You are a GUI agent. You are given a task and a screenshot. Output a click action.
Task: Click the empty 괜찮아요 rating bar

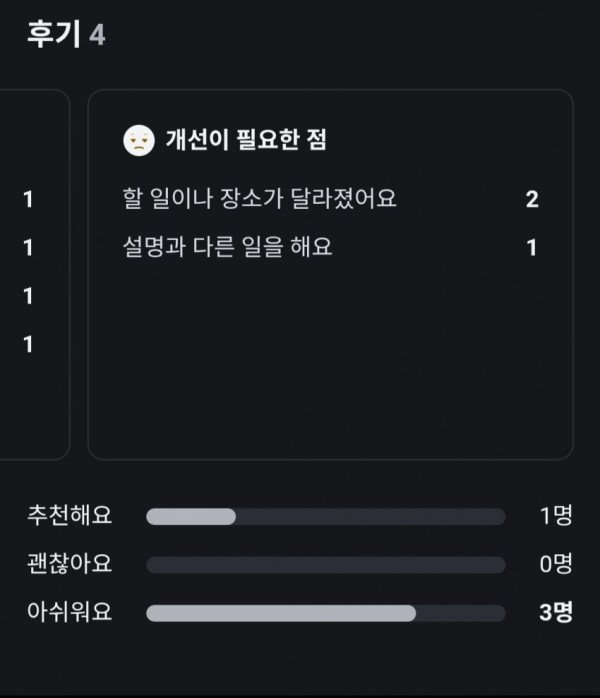coord(325,565)
